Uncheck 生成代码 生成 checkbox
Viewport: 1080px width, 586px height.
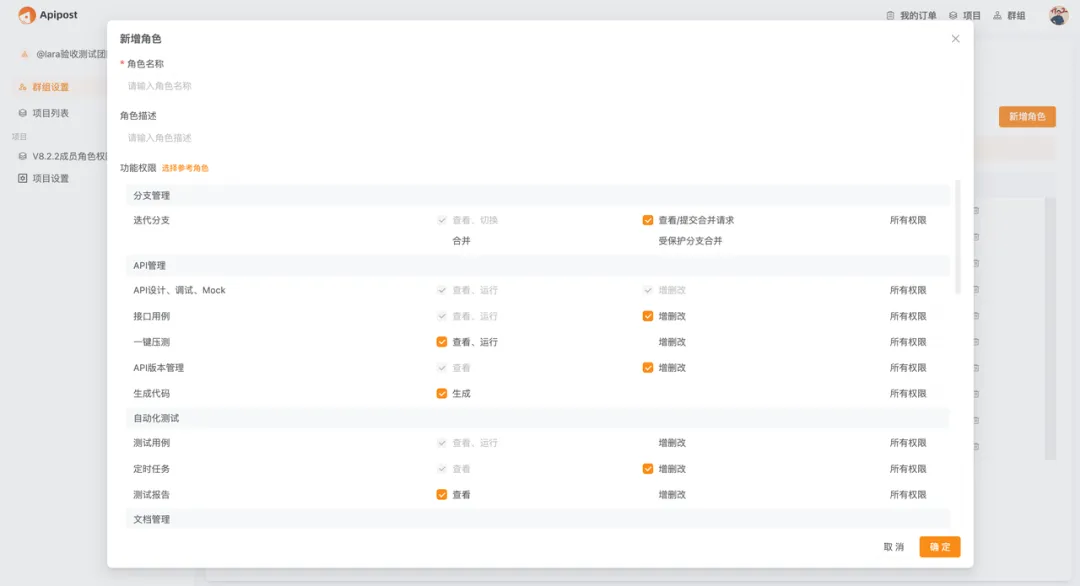point(442,394)
